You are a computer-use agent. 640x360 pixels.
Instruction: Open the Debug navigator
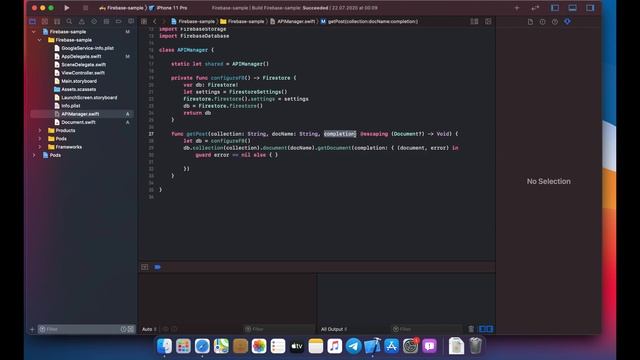pyautogui.click(x=106, y=22)
